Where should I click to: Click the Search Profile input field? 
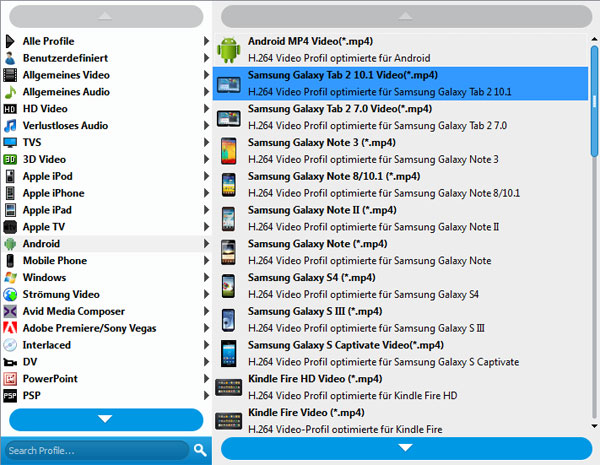tap(98, 450)
